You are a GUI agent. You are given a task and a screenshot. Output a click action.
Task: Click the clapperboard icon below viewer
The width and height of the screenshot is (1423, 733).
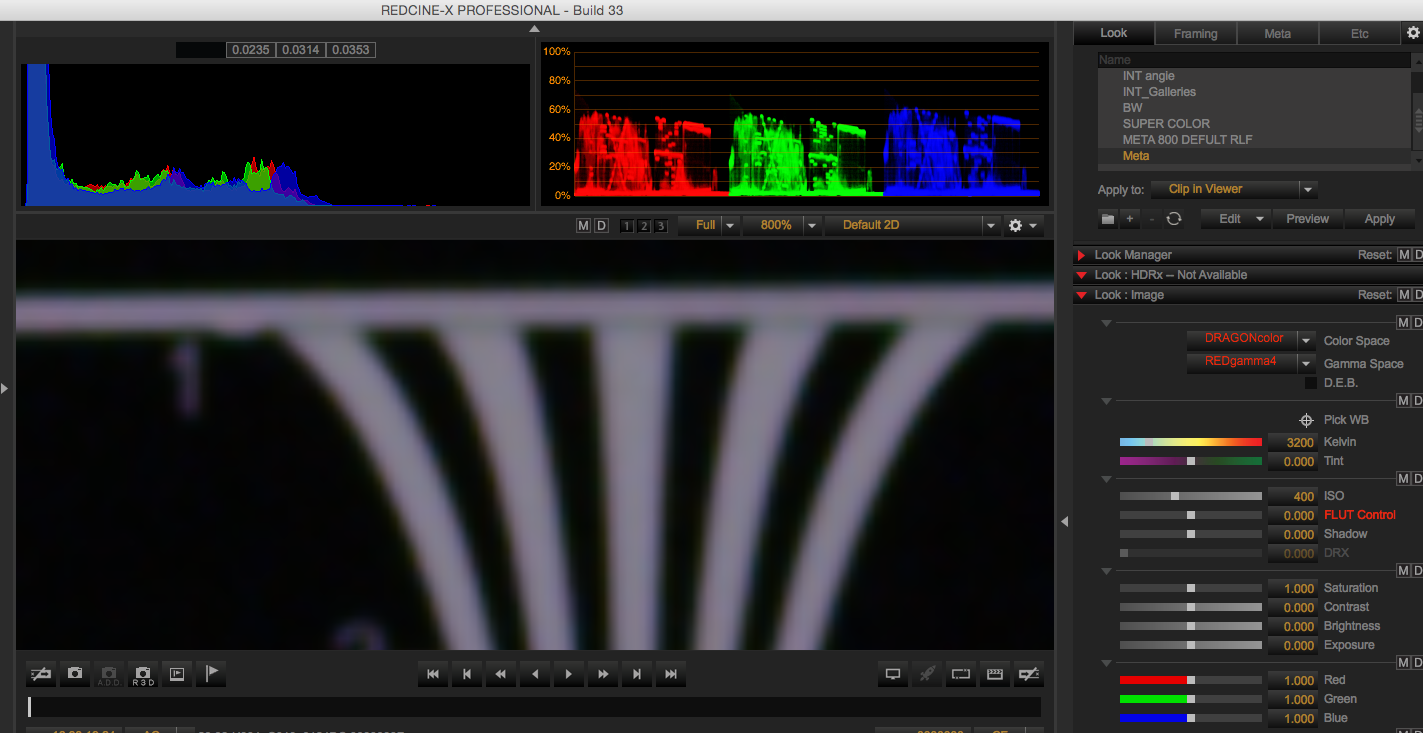(995, 674)
